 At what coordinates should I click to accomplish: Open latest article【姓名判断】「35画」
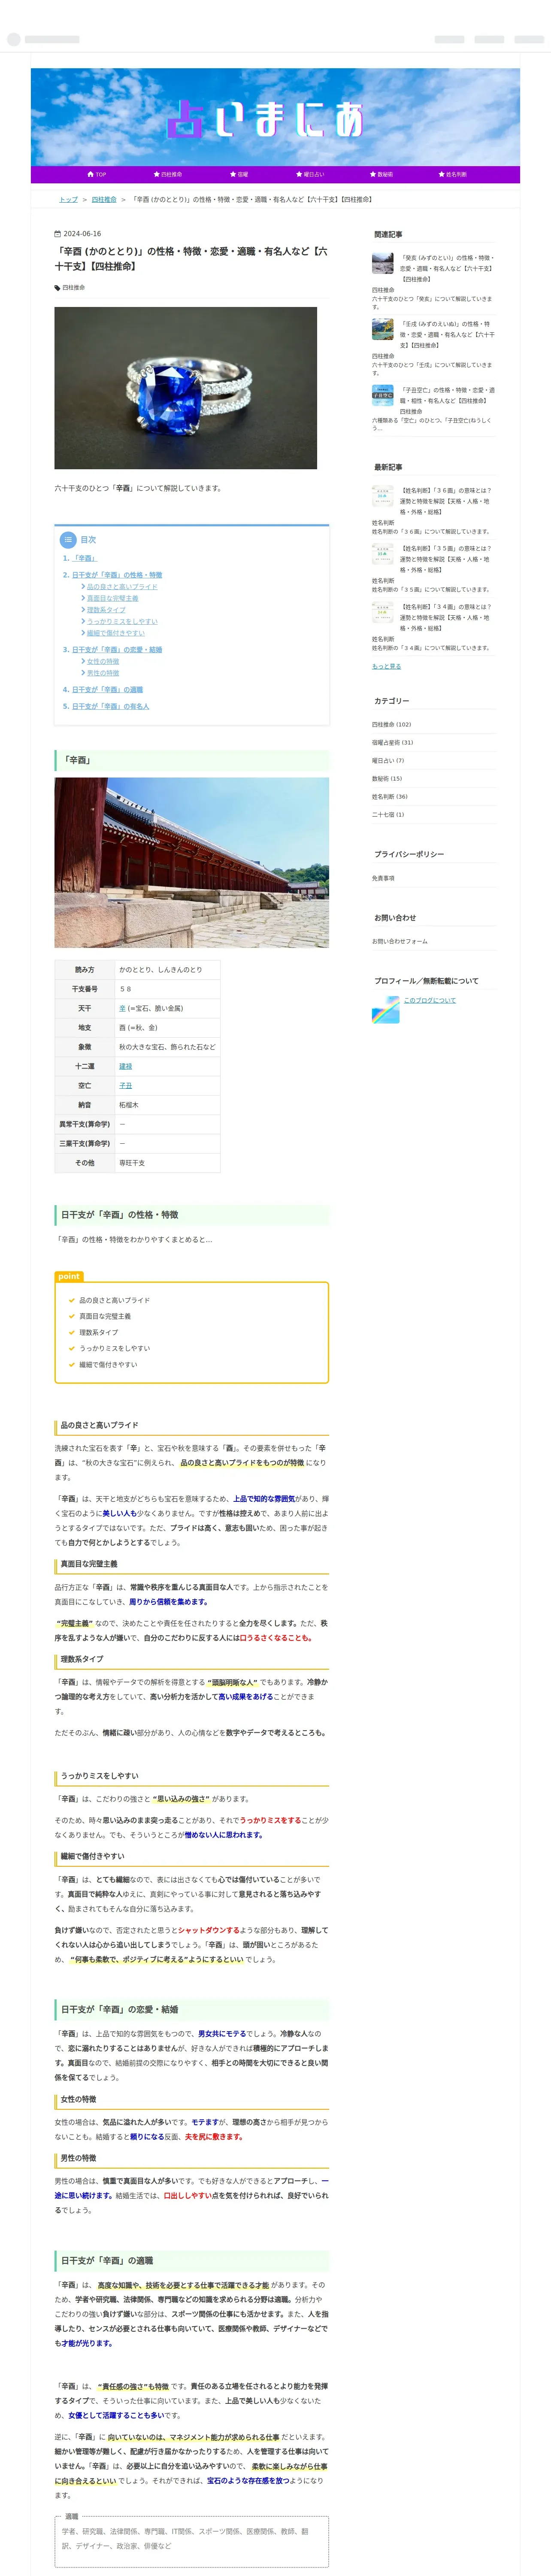click(x=446, y=559)
